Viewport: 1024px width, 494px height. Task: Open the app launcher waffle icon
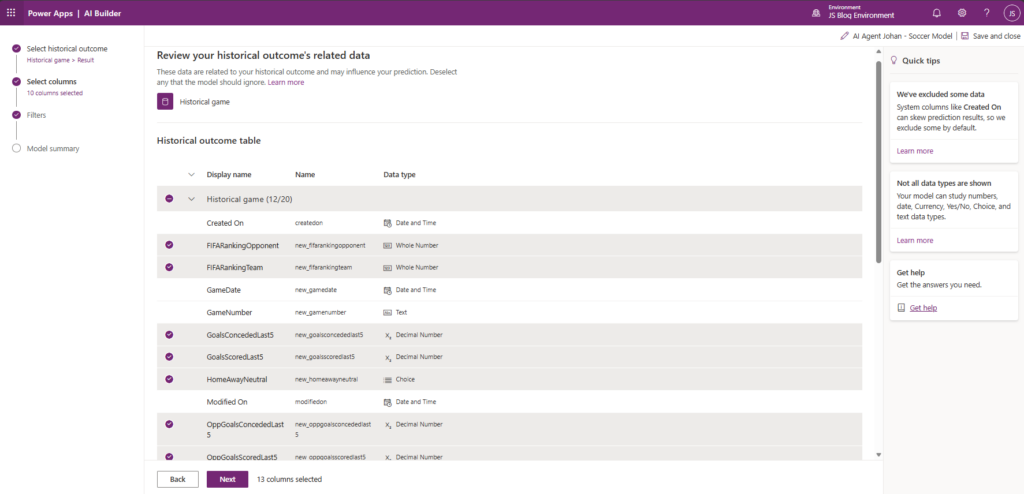point(11,13)
